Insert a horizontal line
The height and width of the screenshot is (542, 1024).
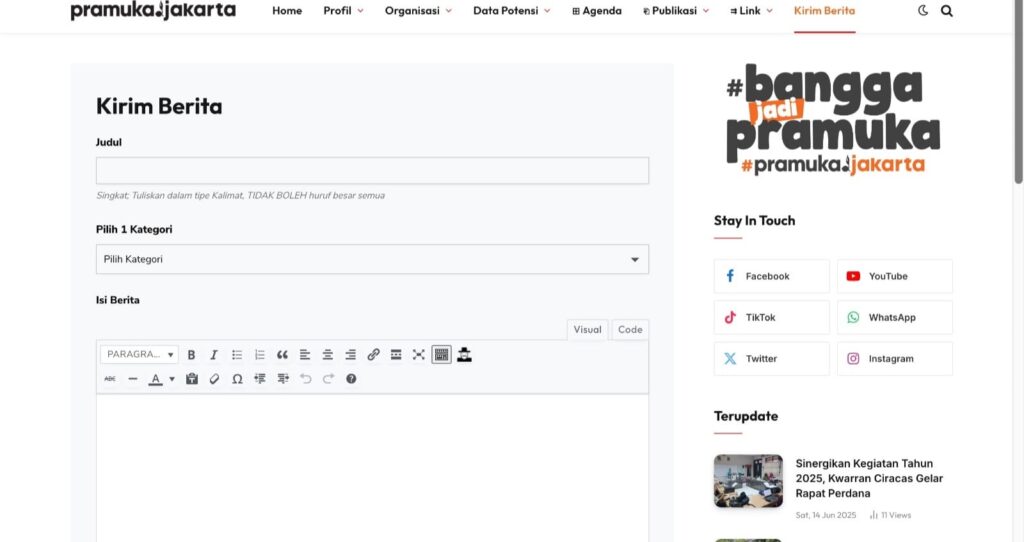coord(133,379)
